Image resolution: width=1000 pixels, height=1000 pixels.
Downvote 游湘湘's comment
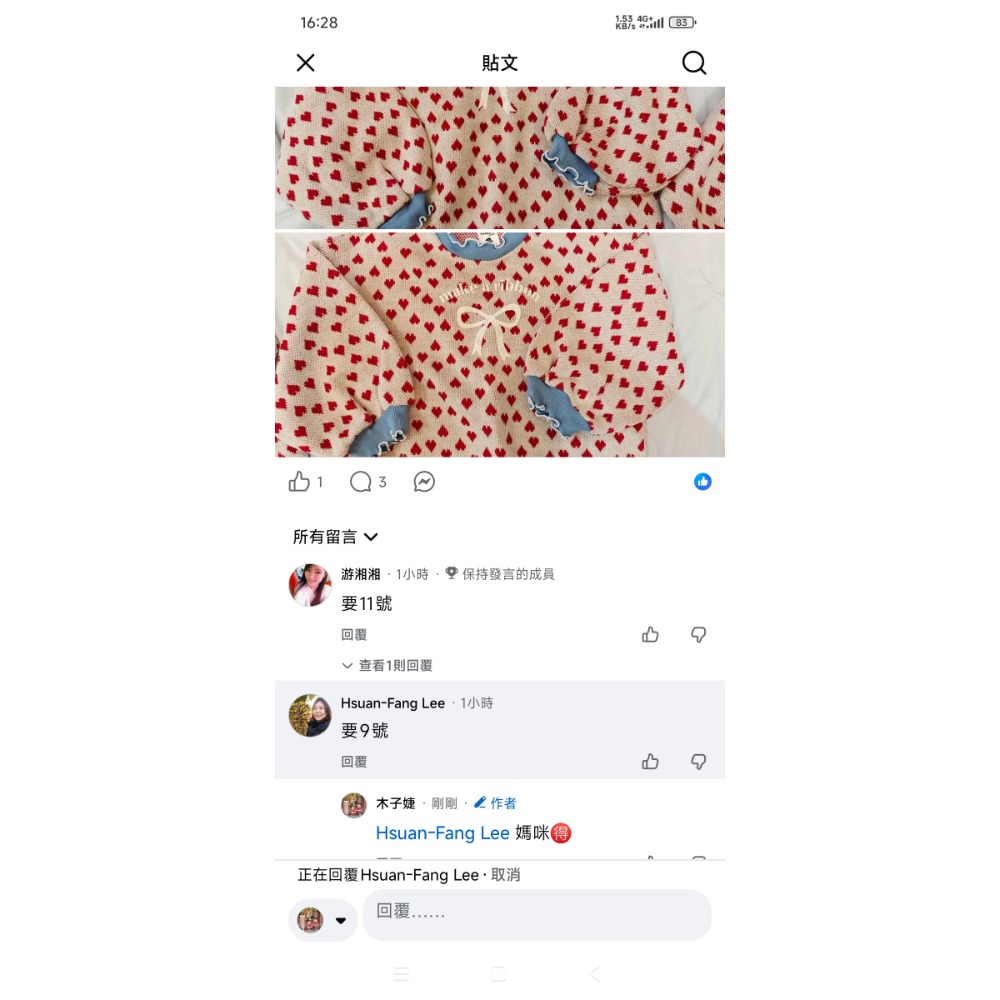tap(698, 635)
